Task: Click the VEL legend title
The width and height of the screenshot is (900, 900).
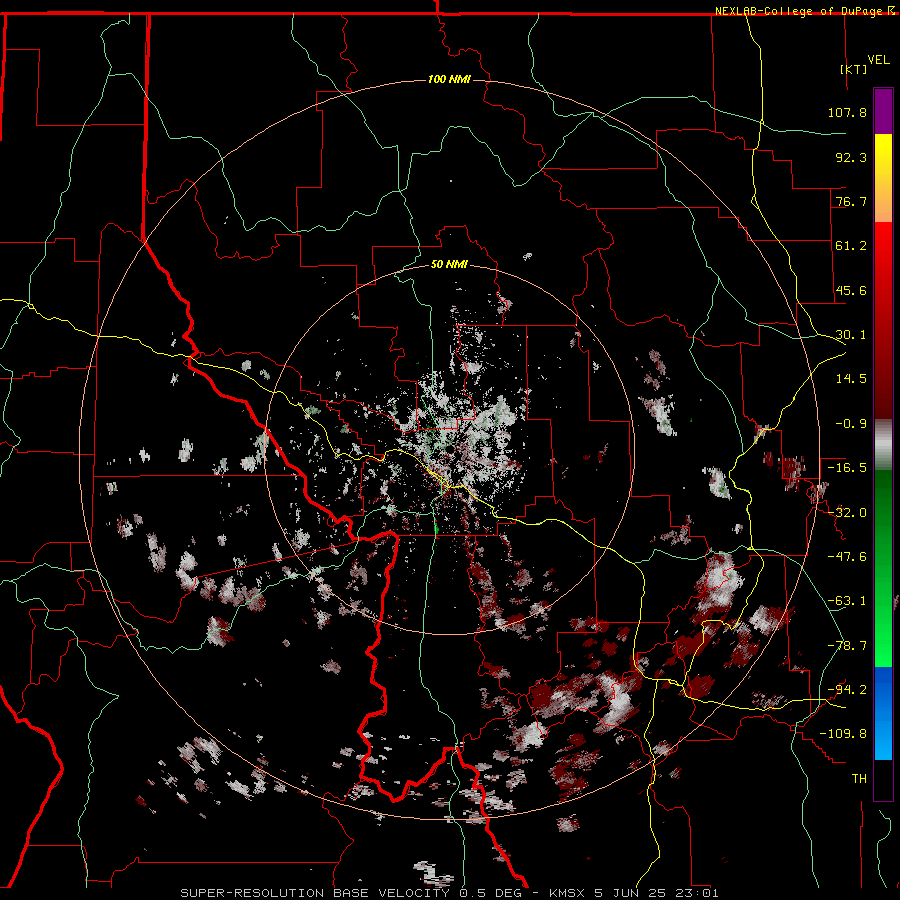Action: click(879, 60)
